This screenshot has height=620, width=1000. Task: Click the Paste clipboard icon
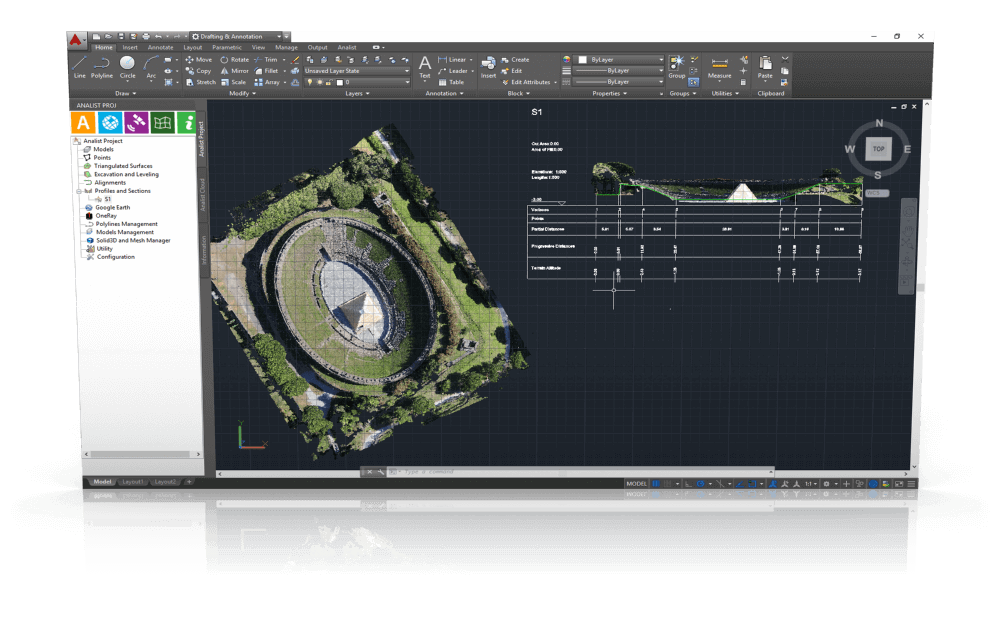click(x=765, y=67)
